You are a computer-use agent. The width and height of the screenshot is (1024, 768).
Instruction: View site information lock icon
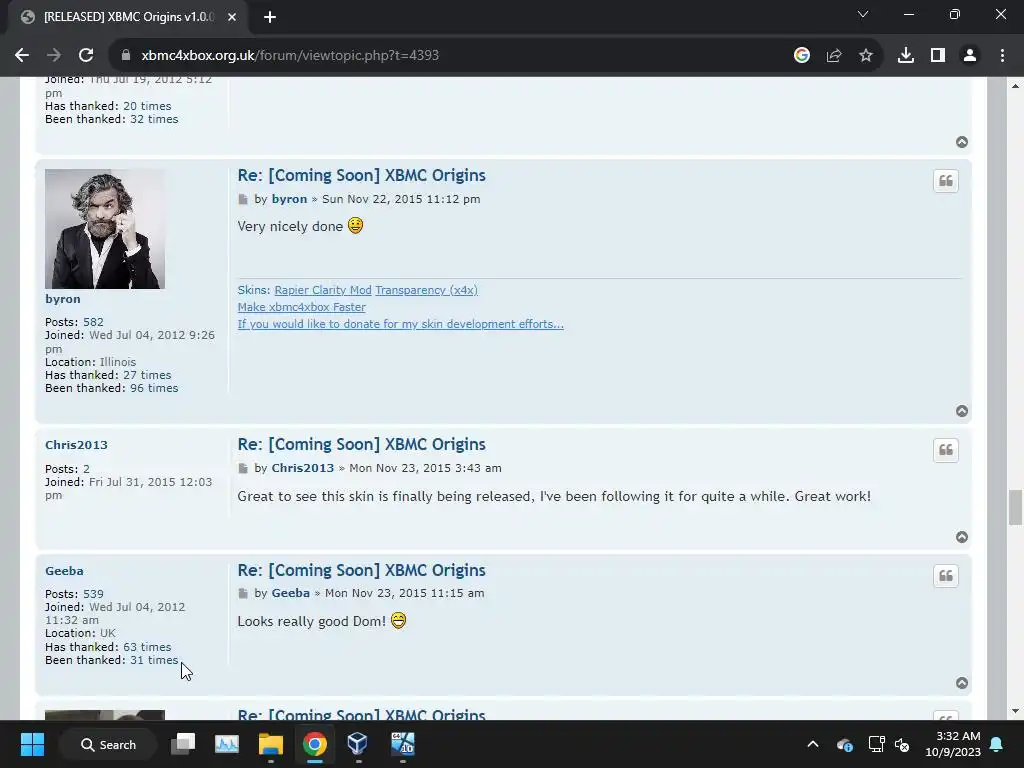tap(126, 56)
